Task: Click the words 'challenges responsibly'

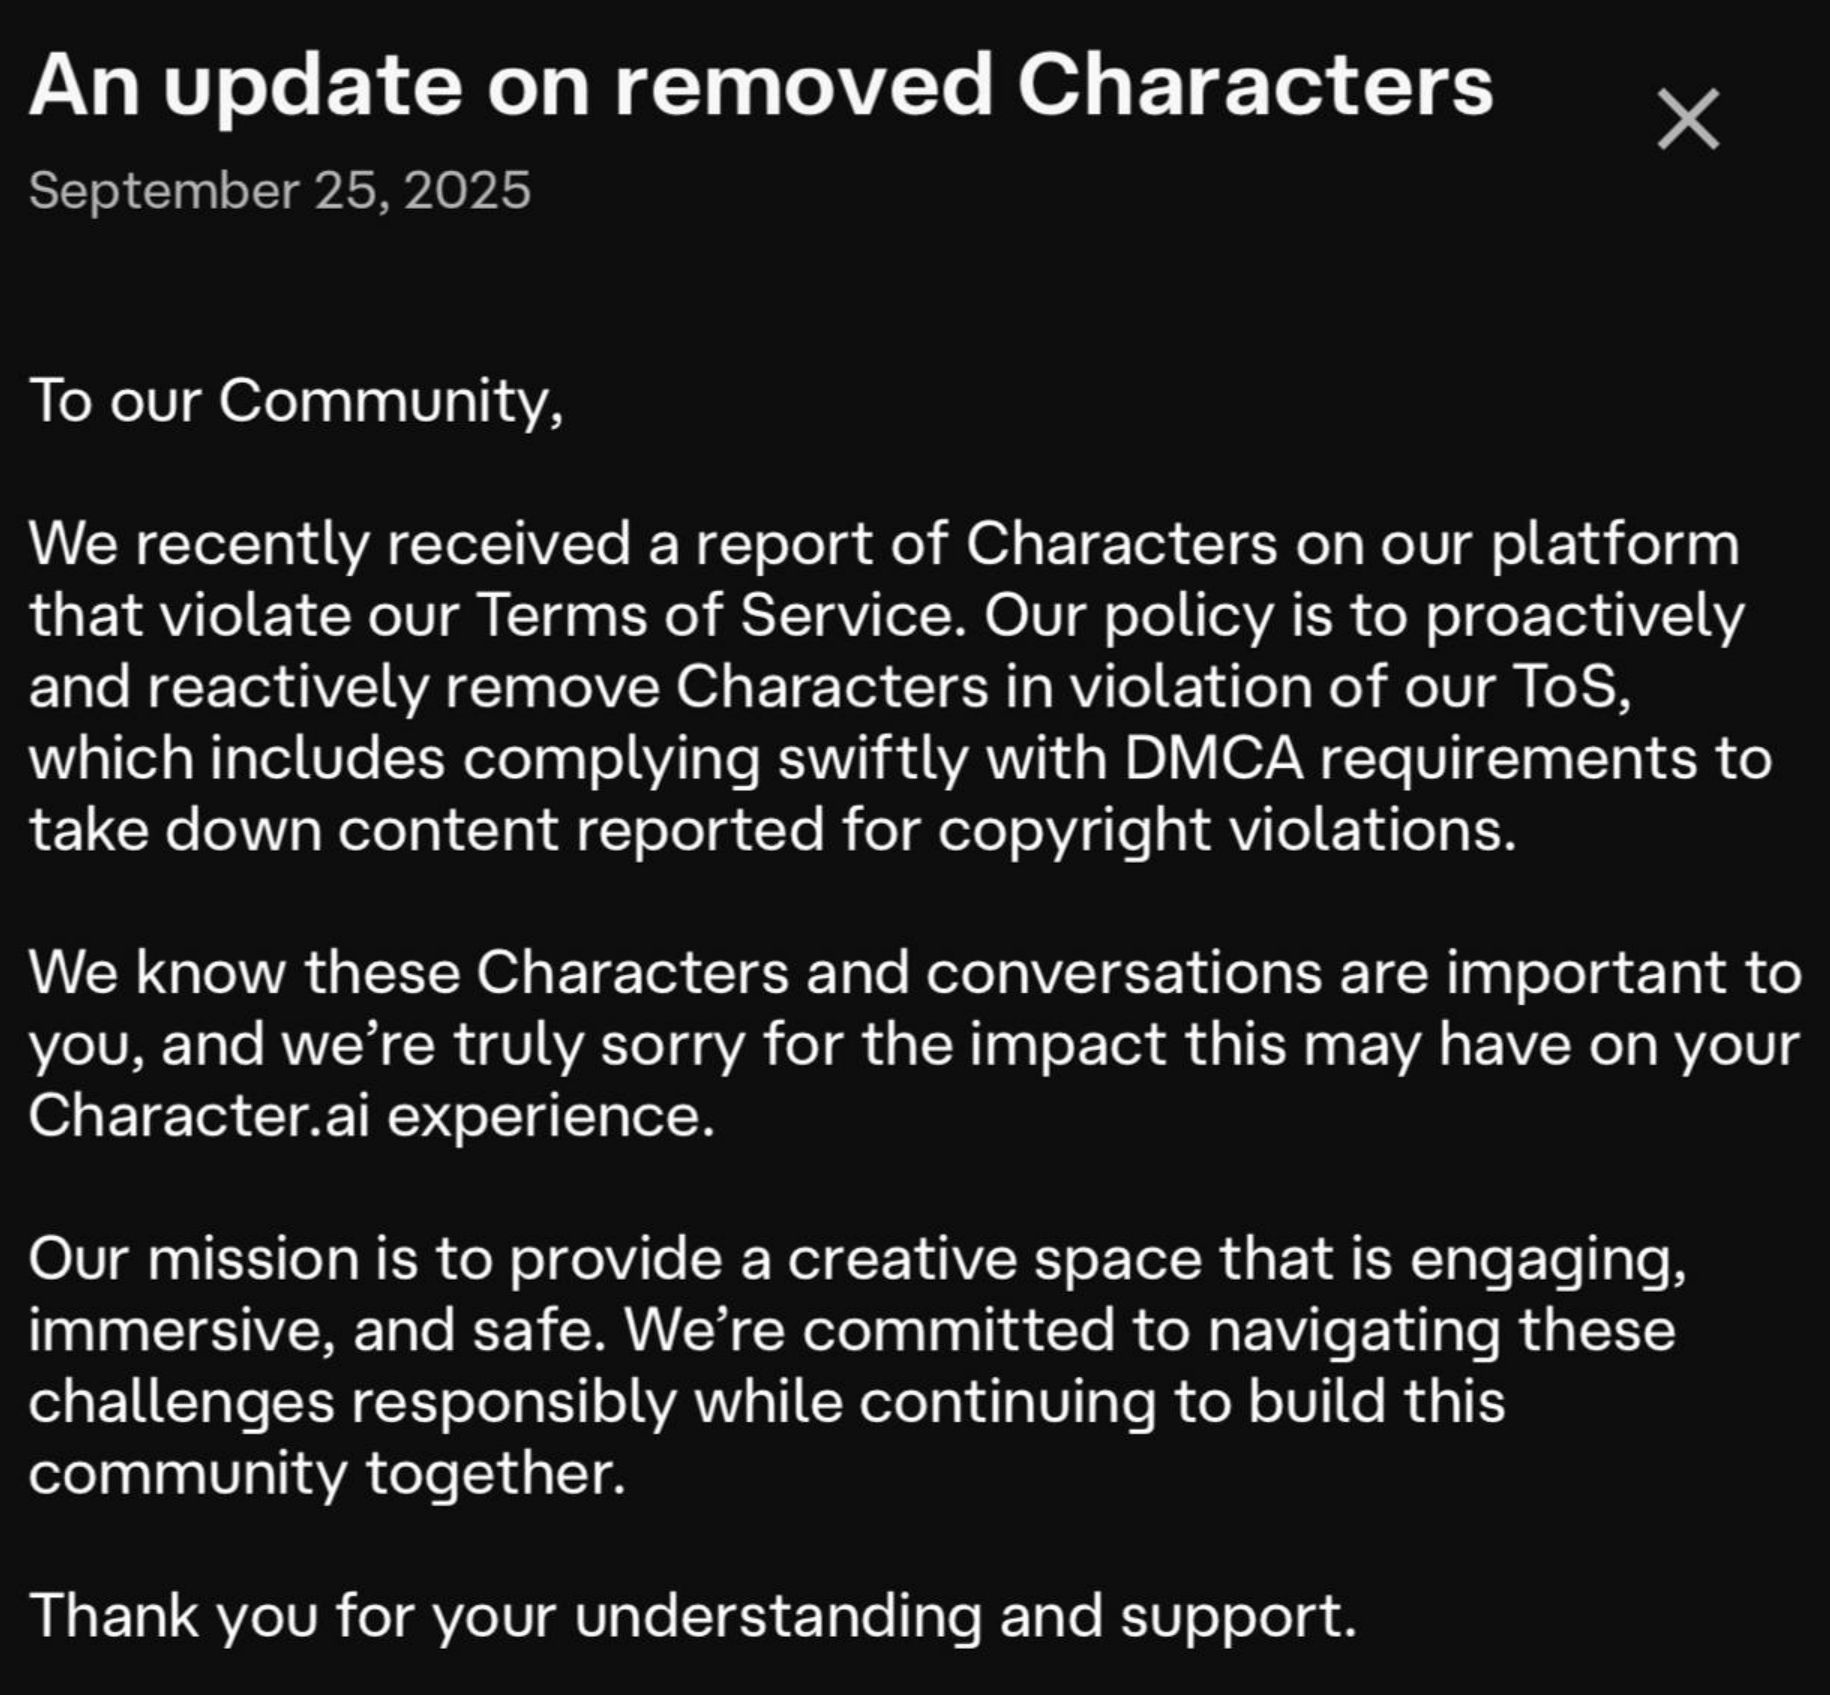Action: coord(352,1402)
